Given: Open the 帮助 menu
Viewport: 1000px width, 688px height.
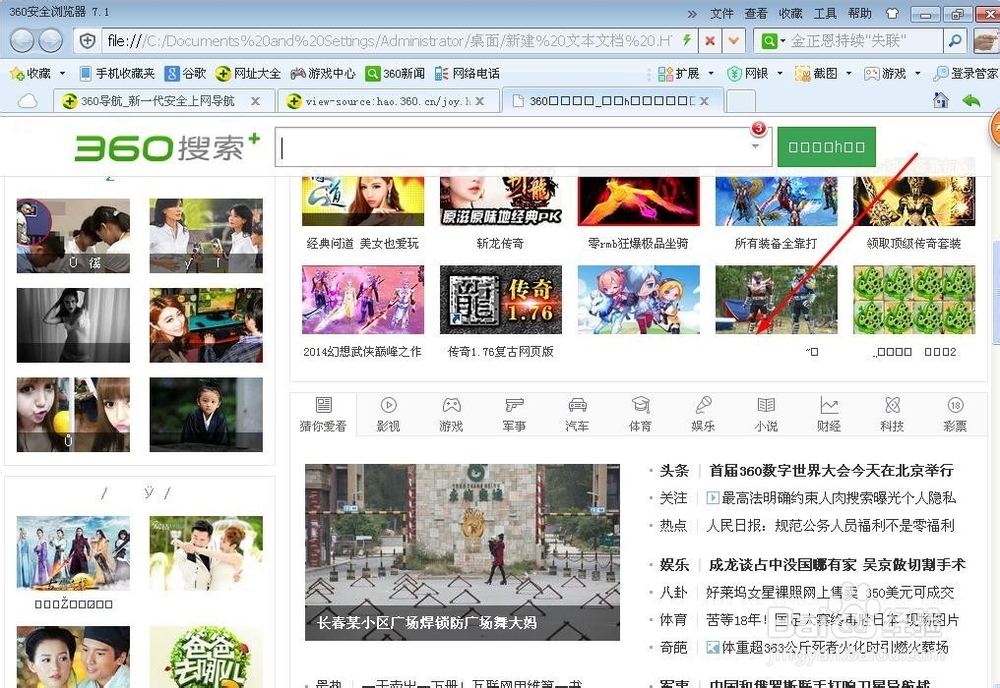Looking at the screenshot, I should click(x=860, y=13).
